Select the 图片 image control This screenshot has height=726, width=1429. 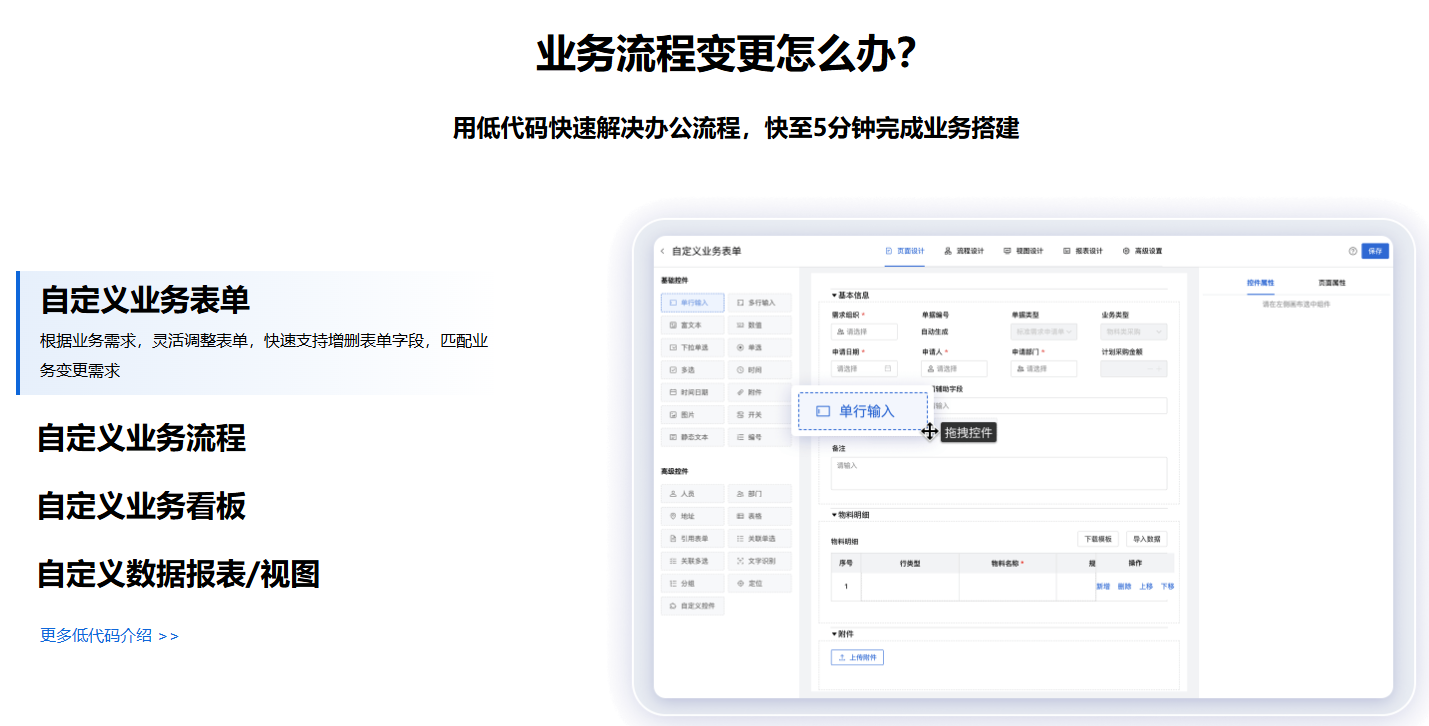pos(687,414)
